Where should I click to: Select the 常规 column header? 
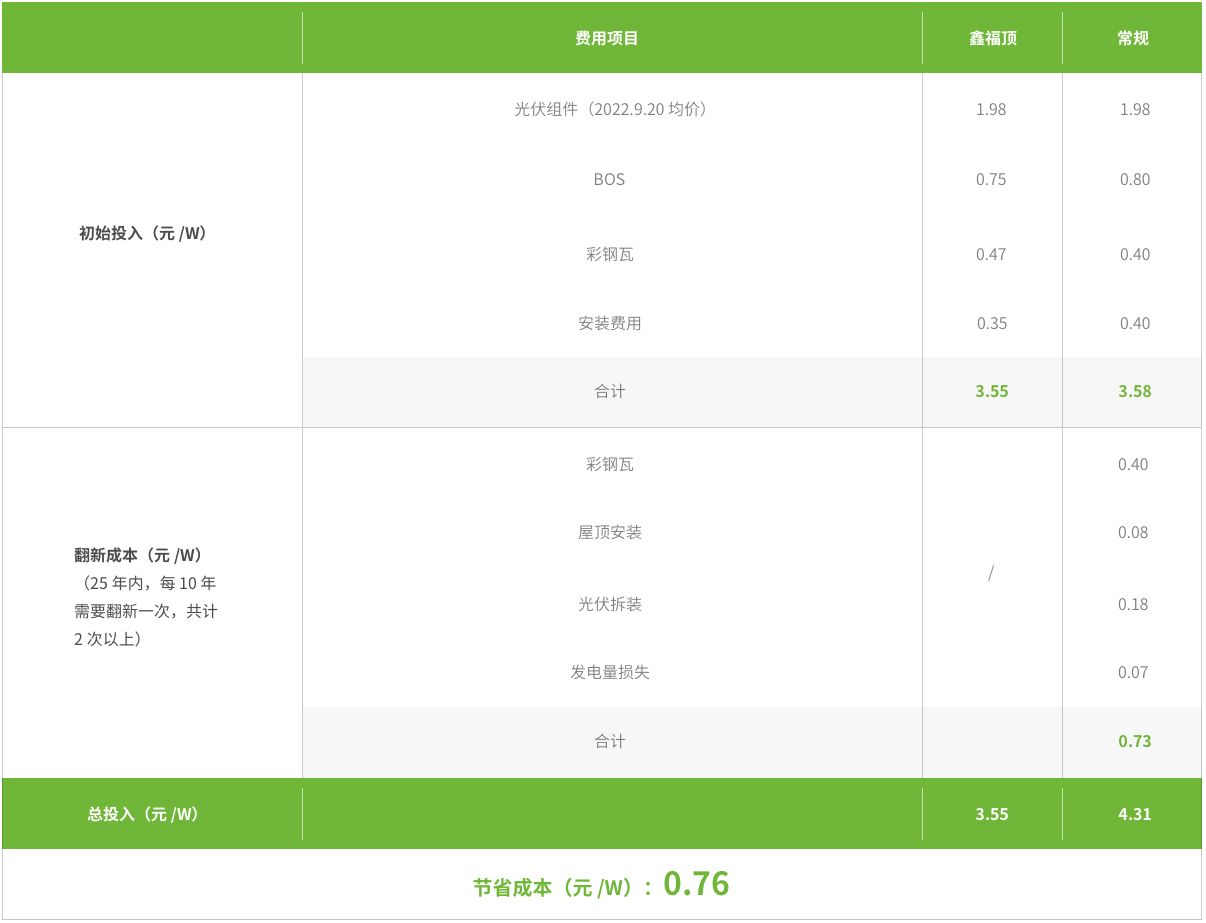point(1133,38)
